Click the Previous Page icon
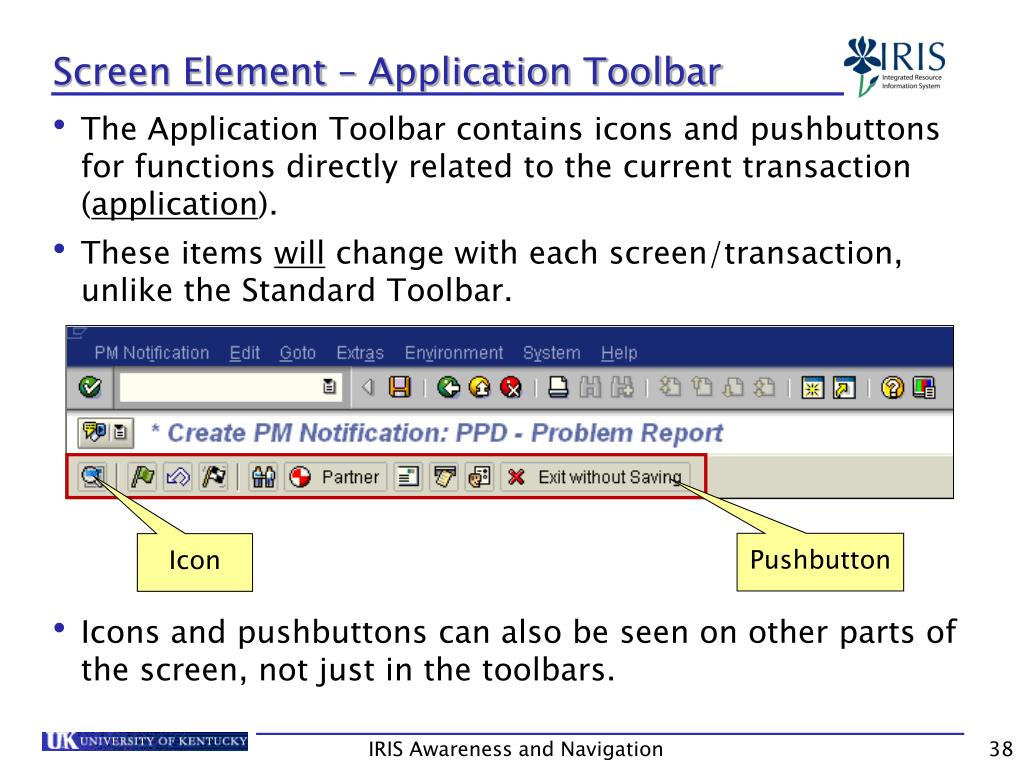Screen dimensions: 1024x768 pos(702,387)
